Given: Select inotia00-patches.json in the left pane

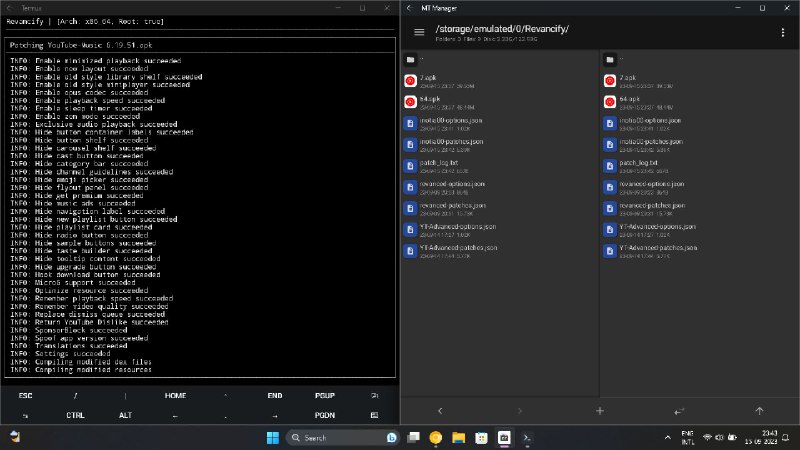Looking at the screenshot, I should (500, 145).
